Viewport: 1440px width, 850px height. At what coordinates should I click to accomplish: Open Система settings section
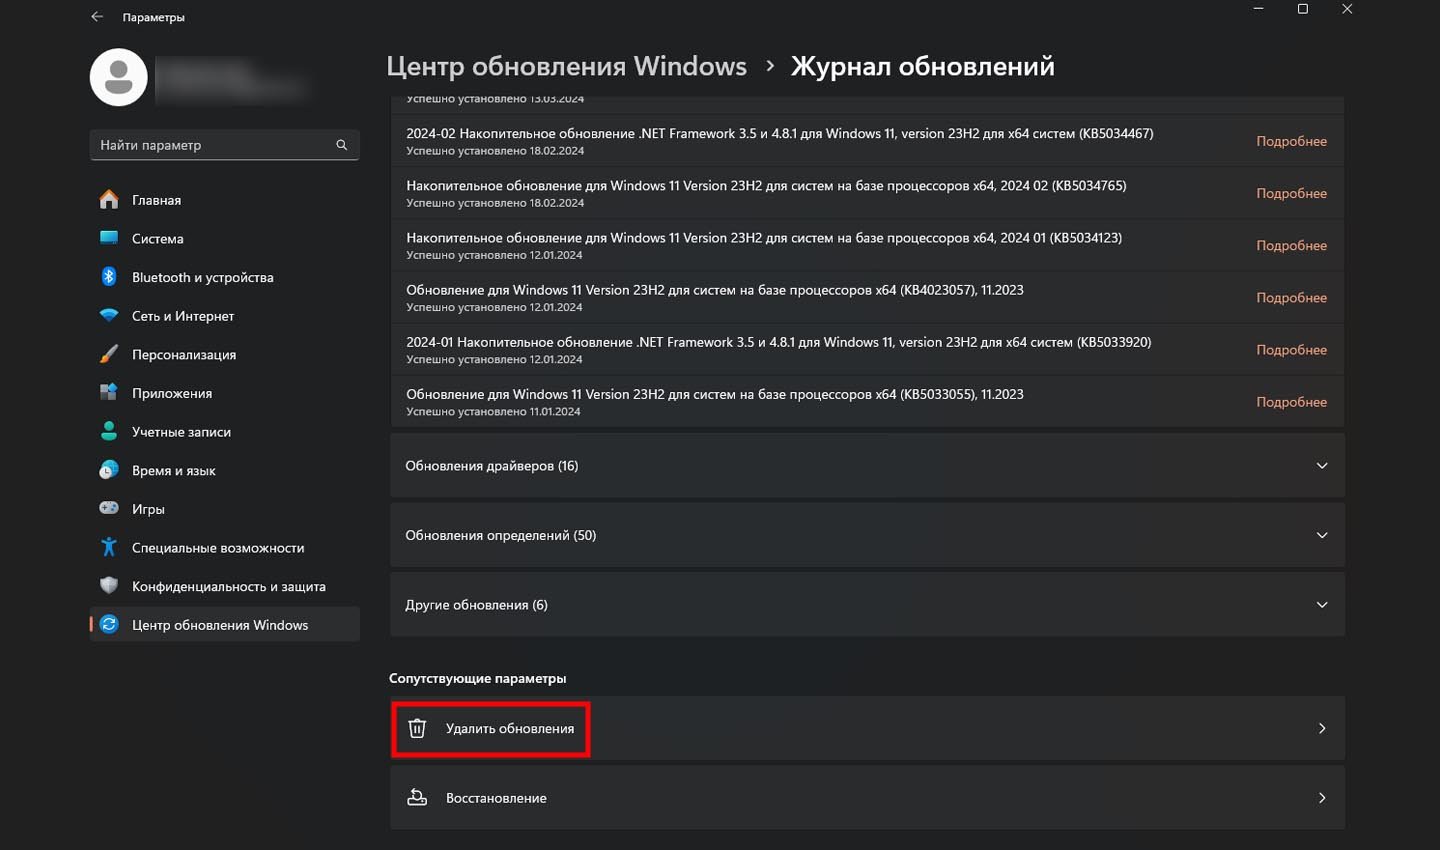224,238
